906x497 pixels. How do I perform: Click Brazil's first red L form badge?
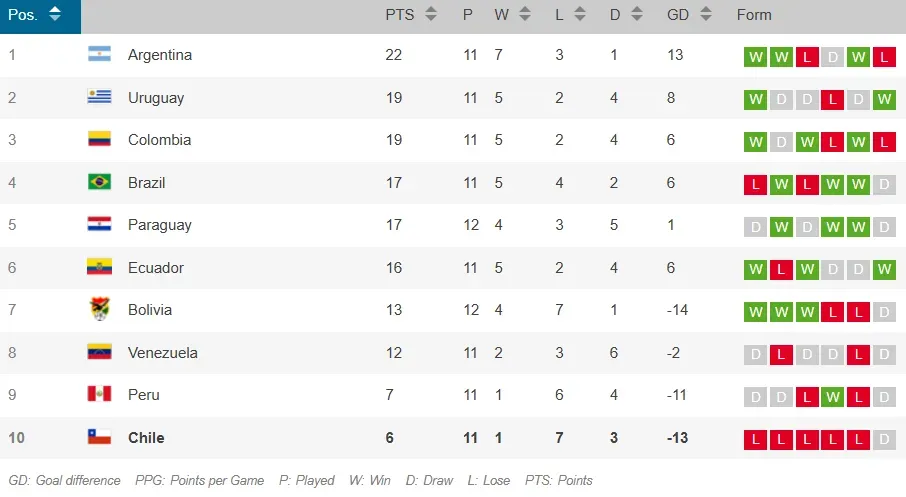(x=755, y=183)
